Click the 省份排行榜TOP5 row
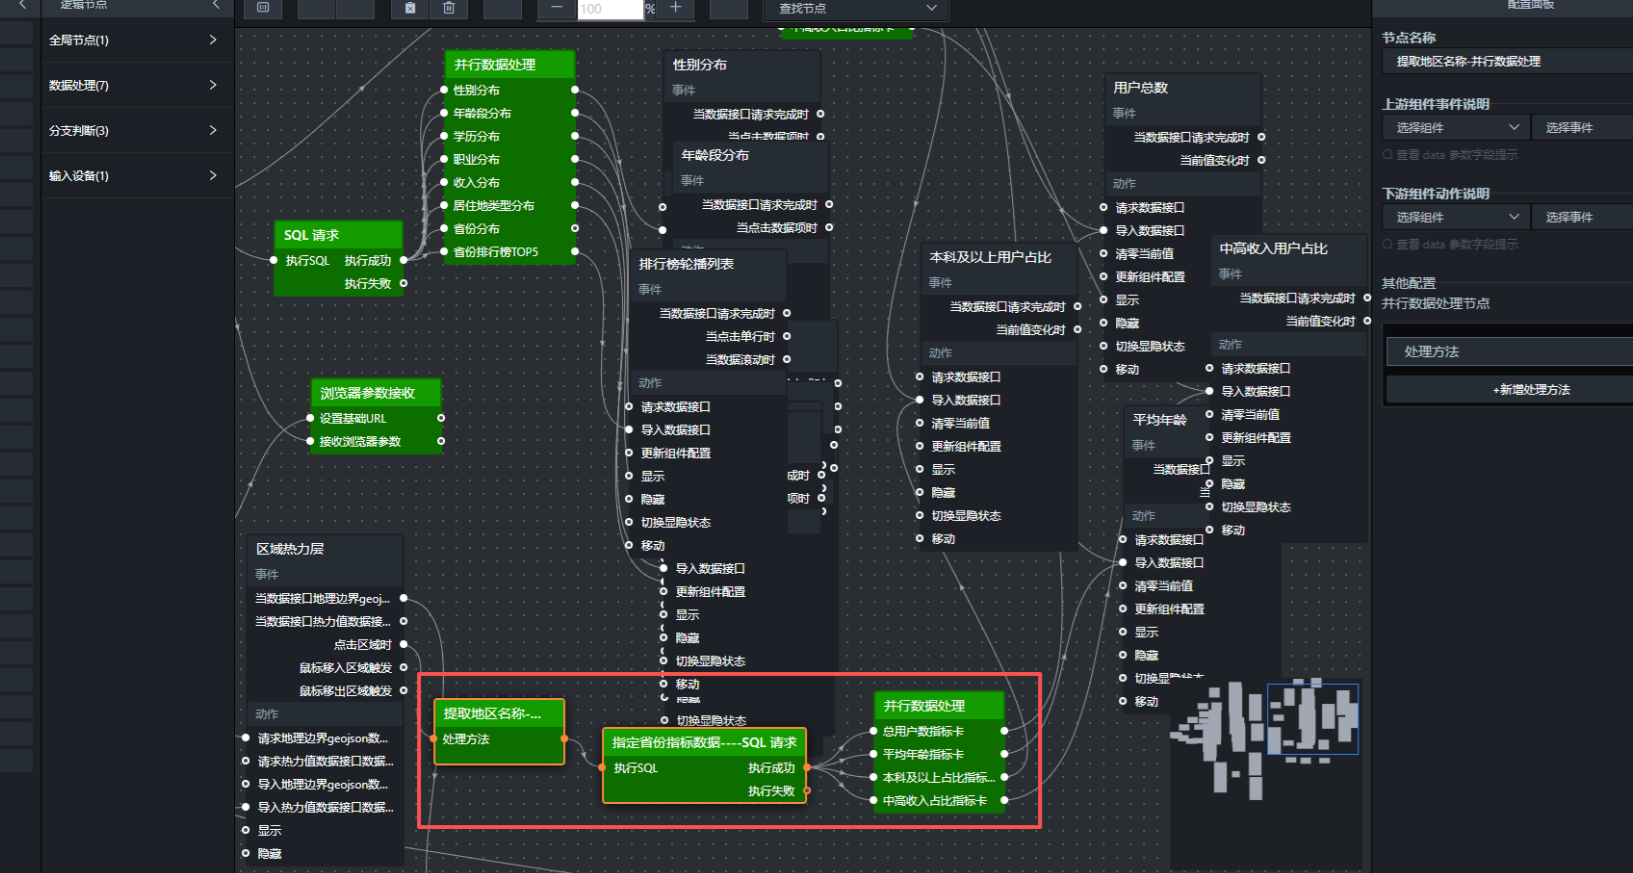Screen dimensions: 1633x873 pyautogui.click(x=509, y=251)
